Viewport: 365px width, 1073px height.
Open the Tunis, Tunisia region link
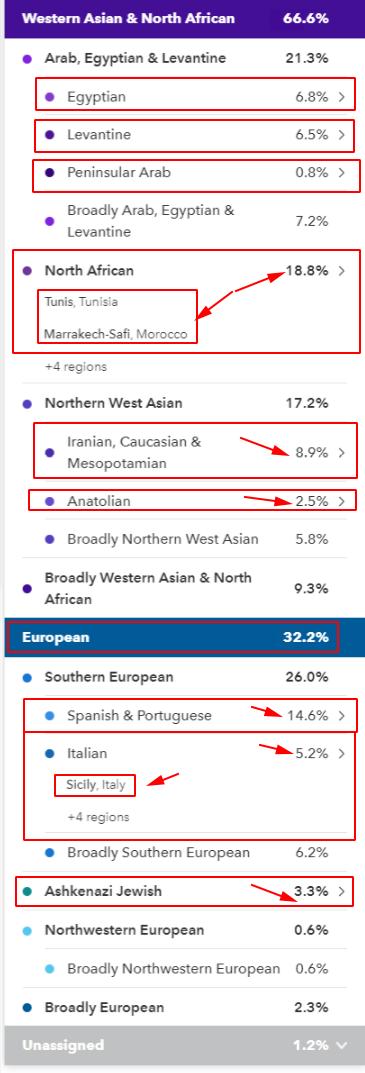click(81, 302)
